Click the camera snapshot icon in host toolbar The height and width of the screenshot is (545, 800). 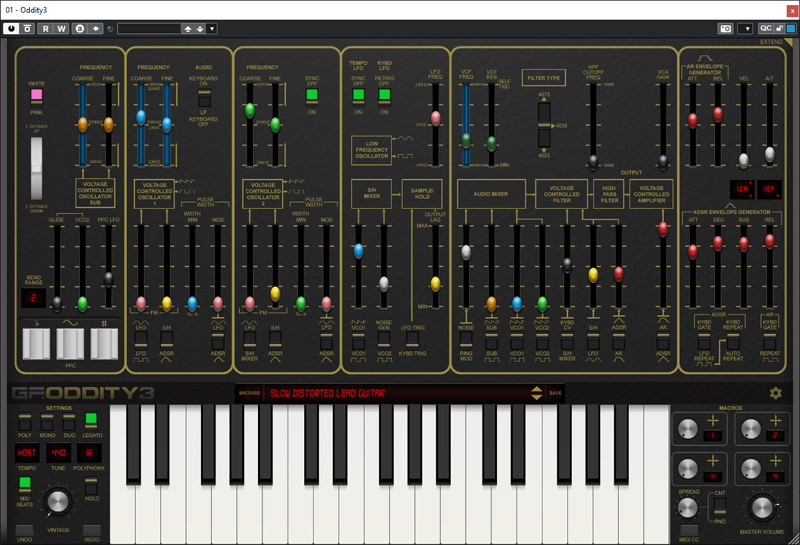coord(723,29)
